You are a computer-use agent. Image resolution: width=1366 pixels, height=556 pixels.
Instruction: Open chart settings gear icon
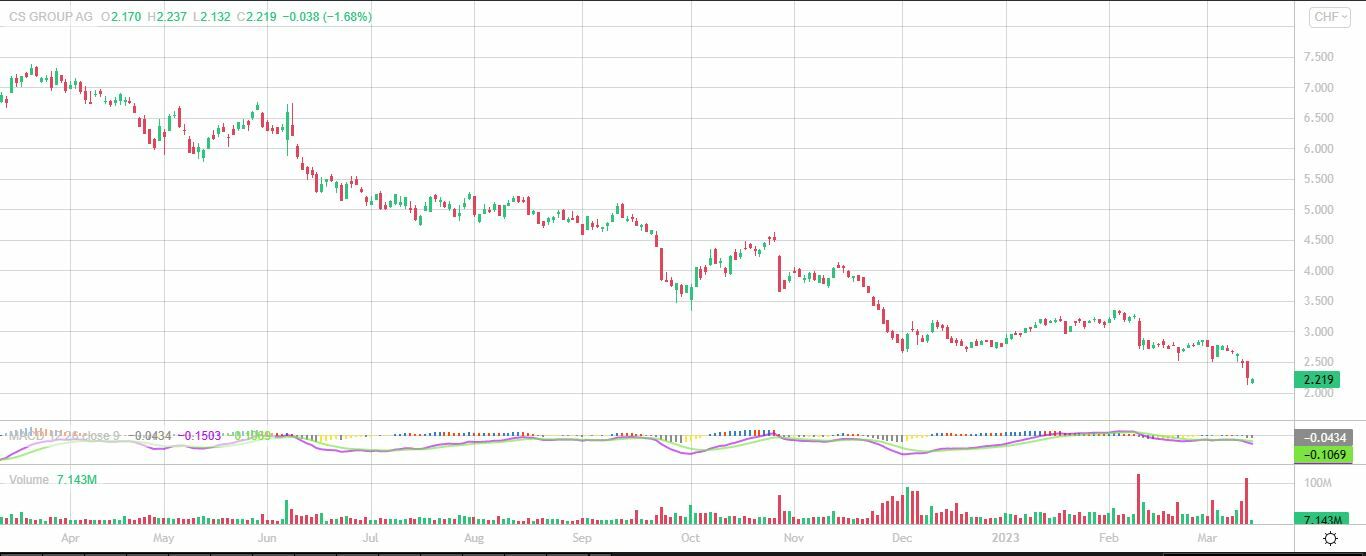click(1330, 538)
